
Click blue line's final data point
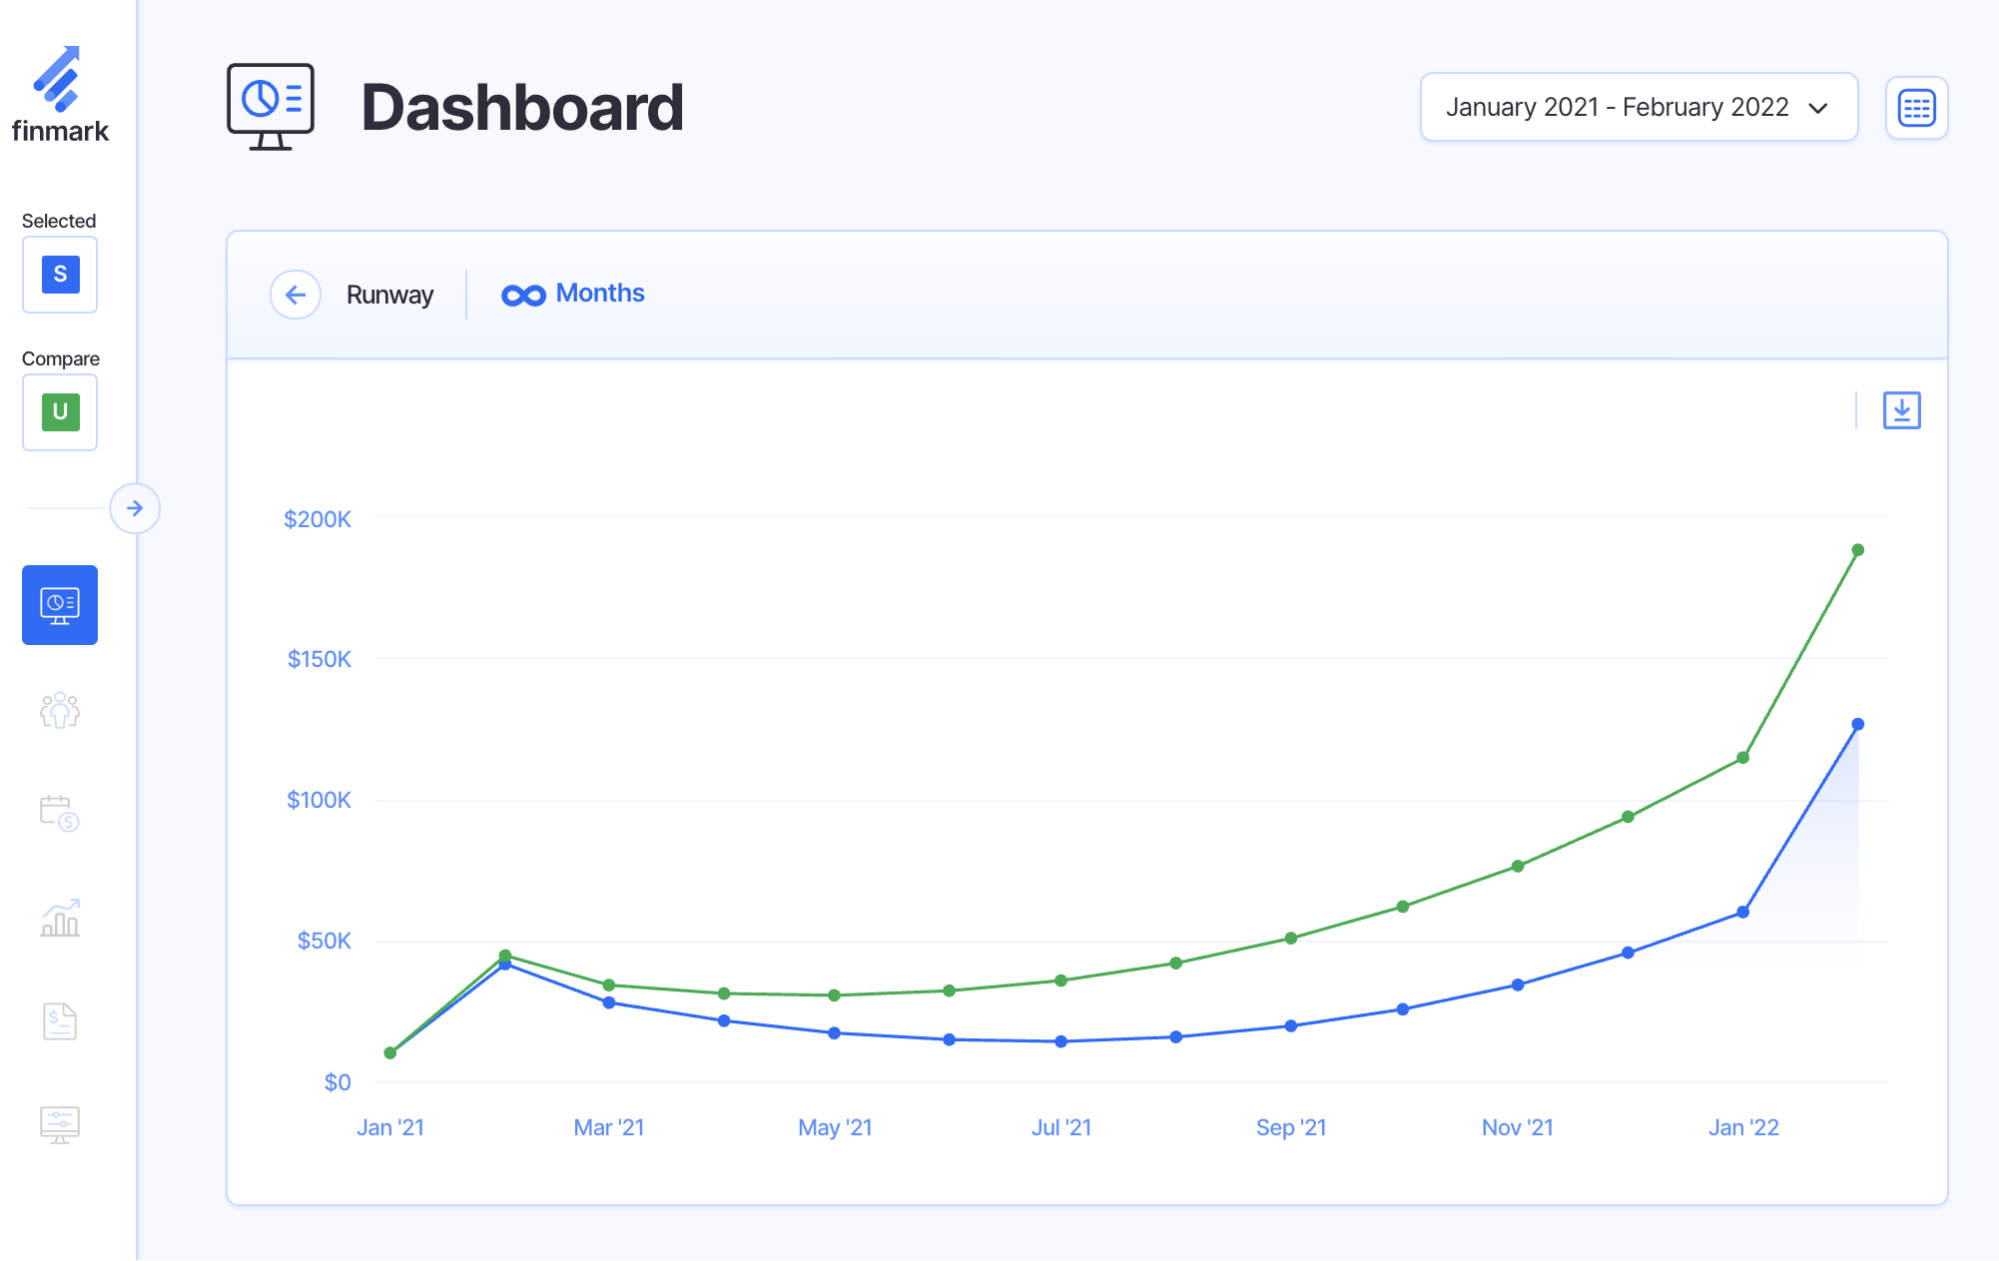click(x=1857, y=724)
